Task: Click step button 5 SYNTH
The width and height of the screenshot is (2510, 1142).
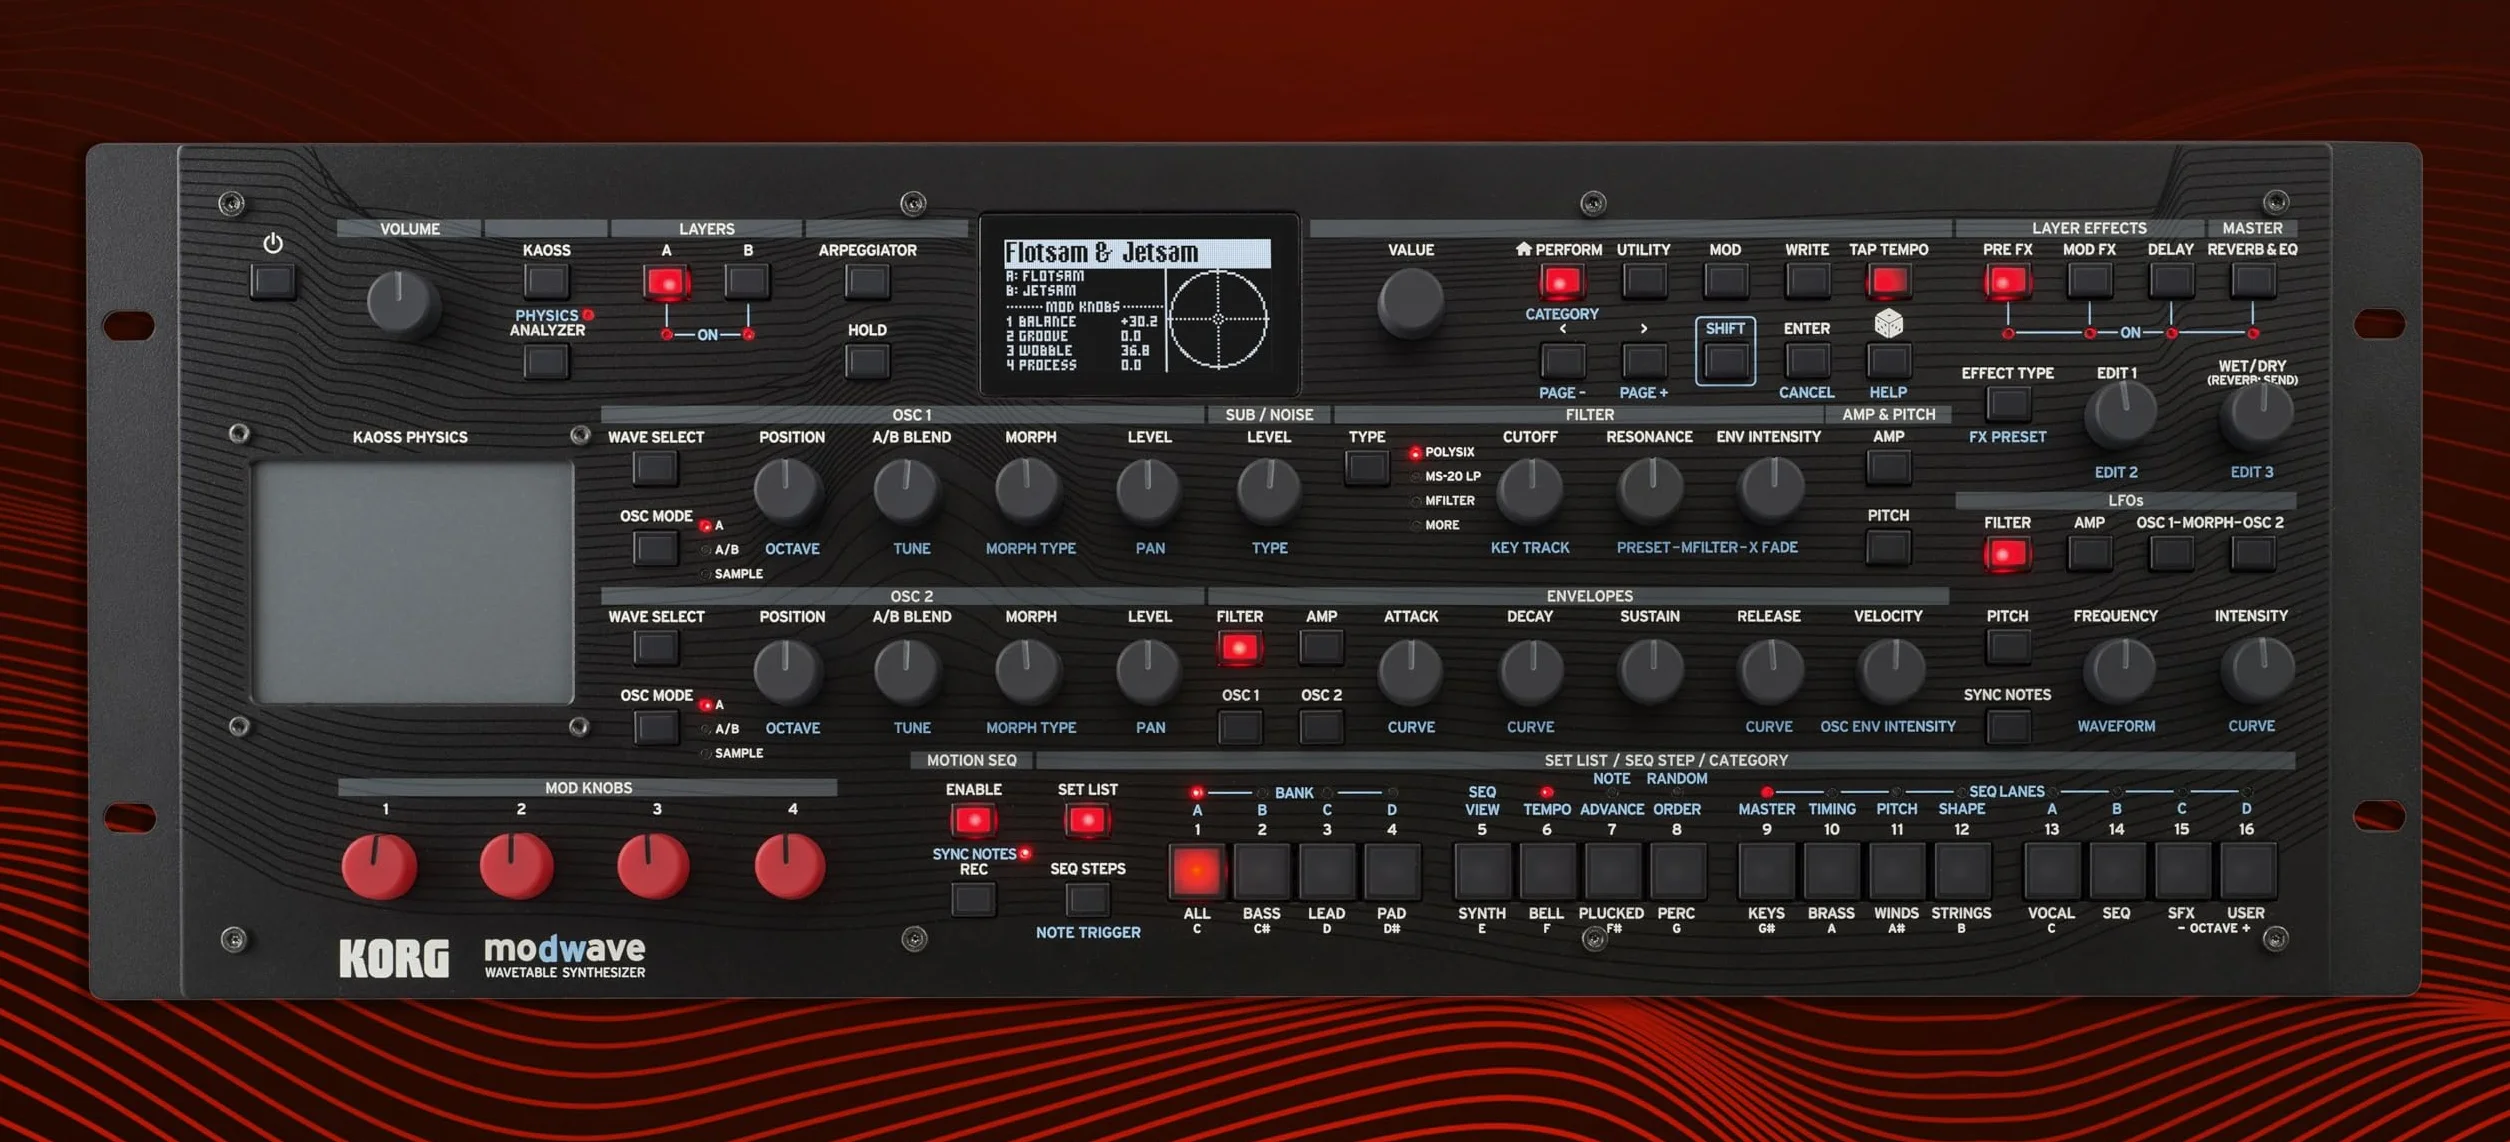Action: pos(1481,871)
